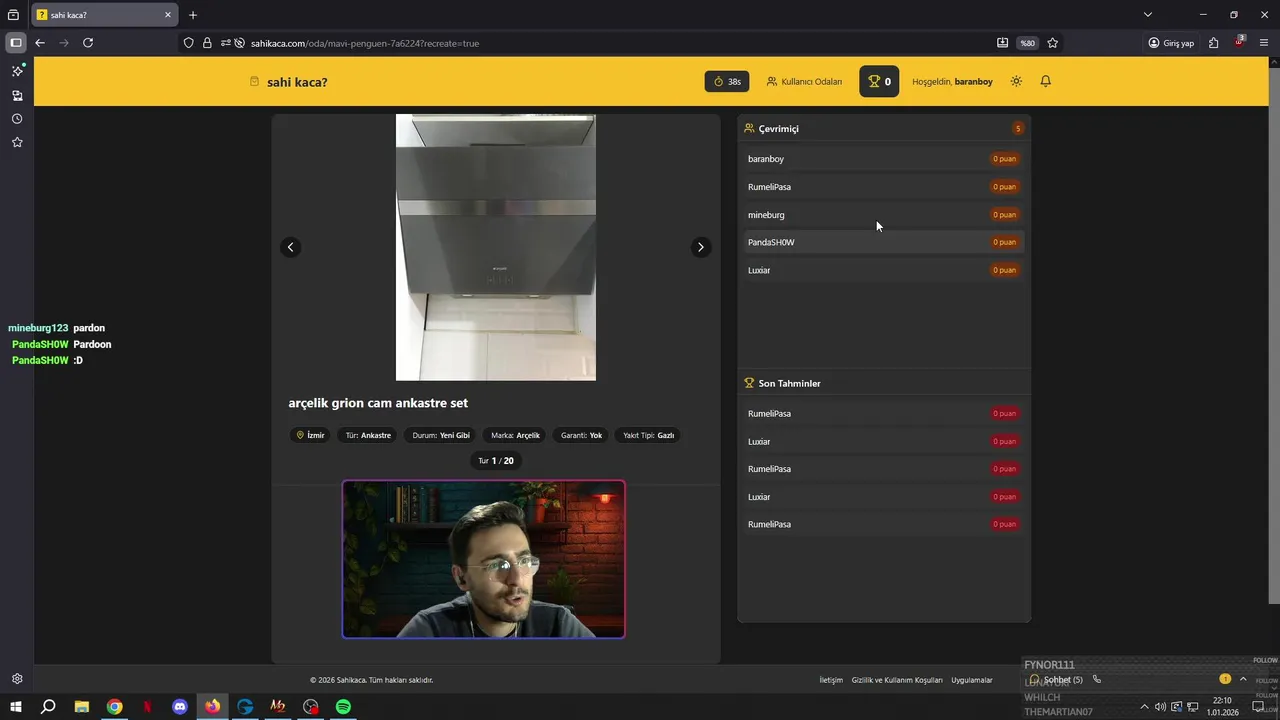Open Discord from the taskbar

click(x=180, y=706)
